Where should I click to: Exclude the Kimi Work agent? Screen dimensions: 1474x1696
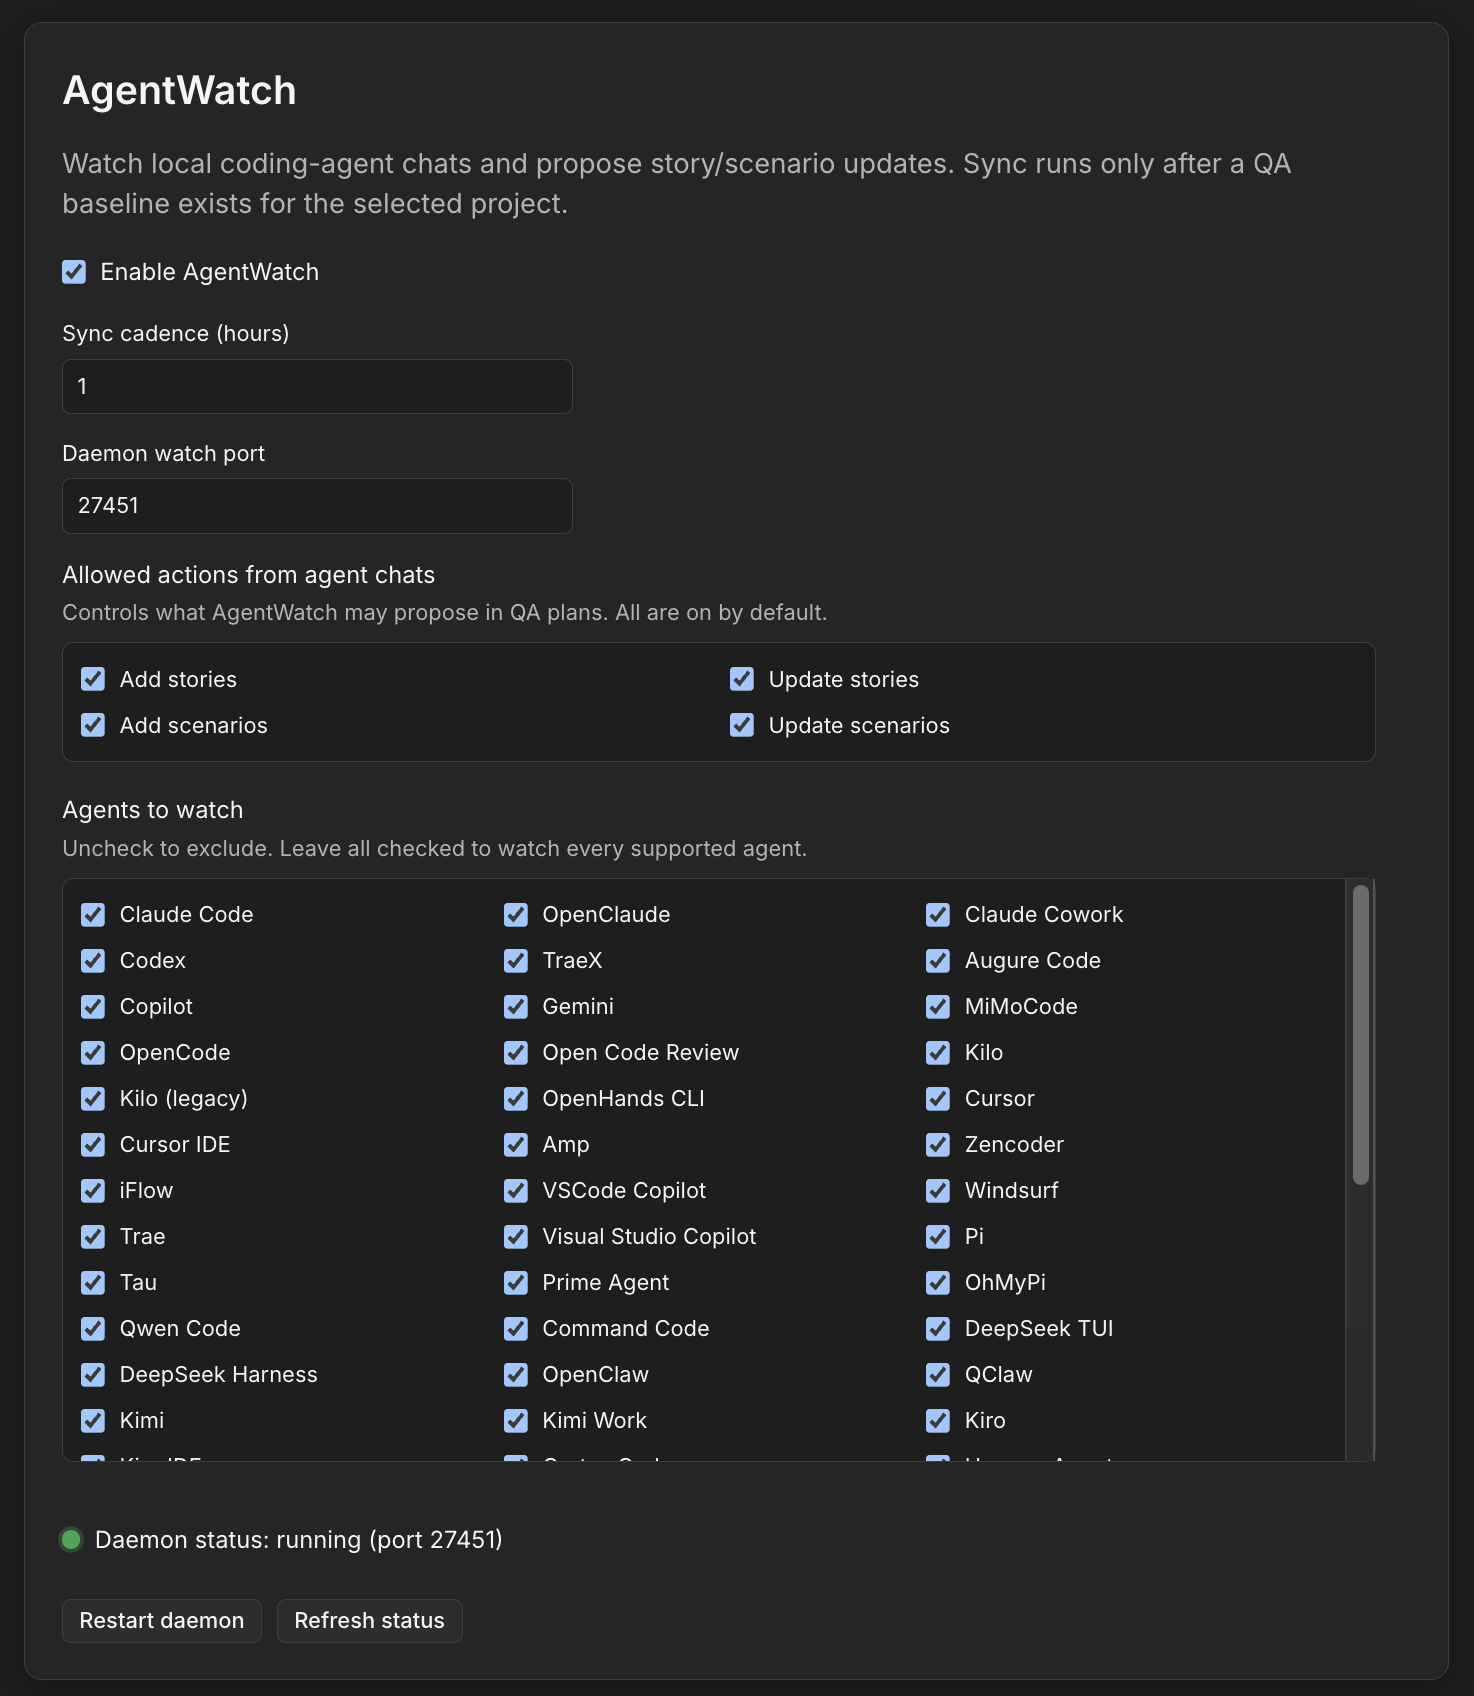coord(516,1421)
